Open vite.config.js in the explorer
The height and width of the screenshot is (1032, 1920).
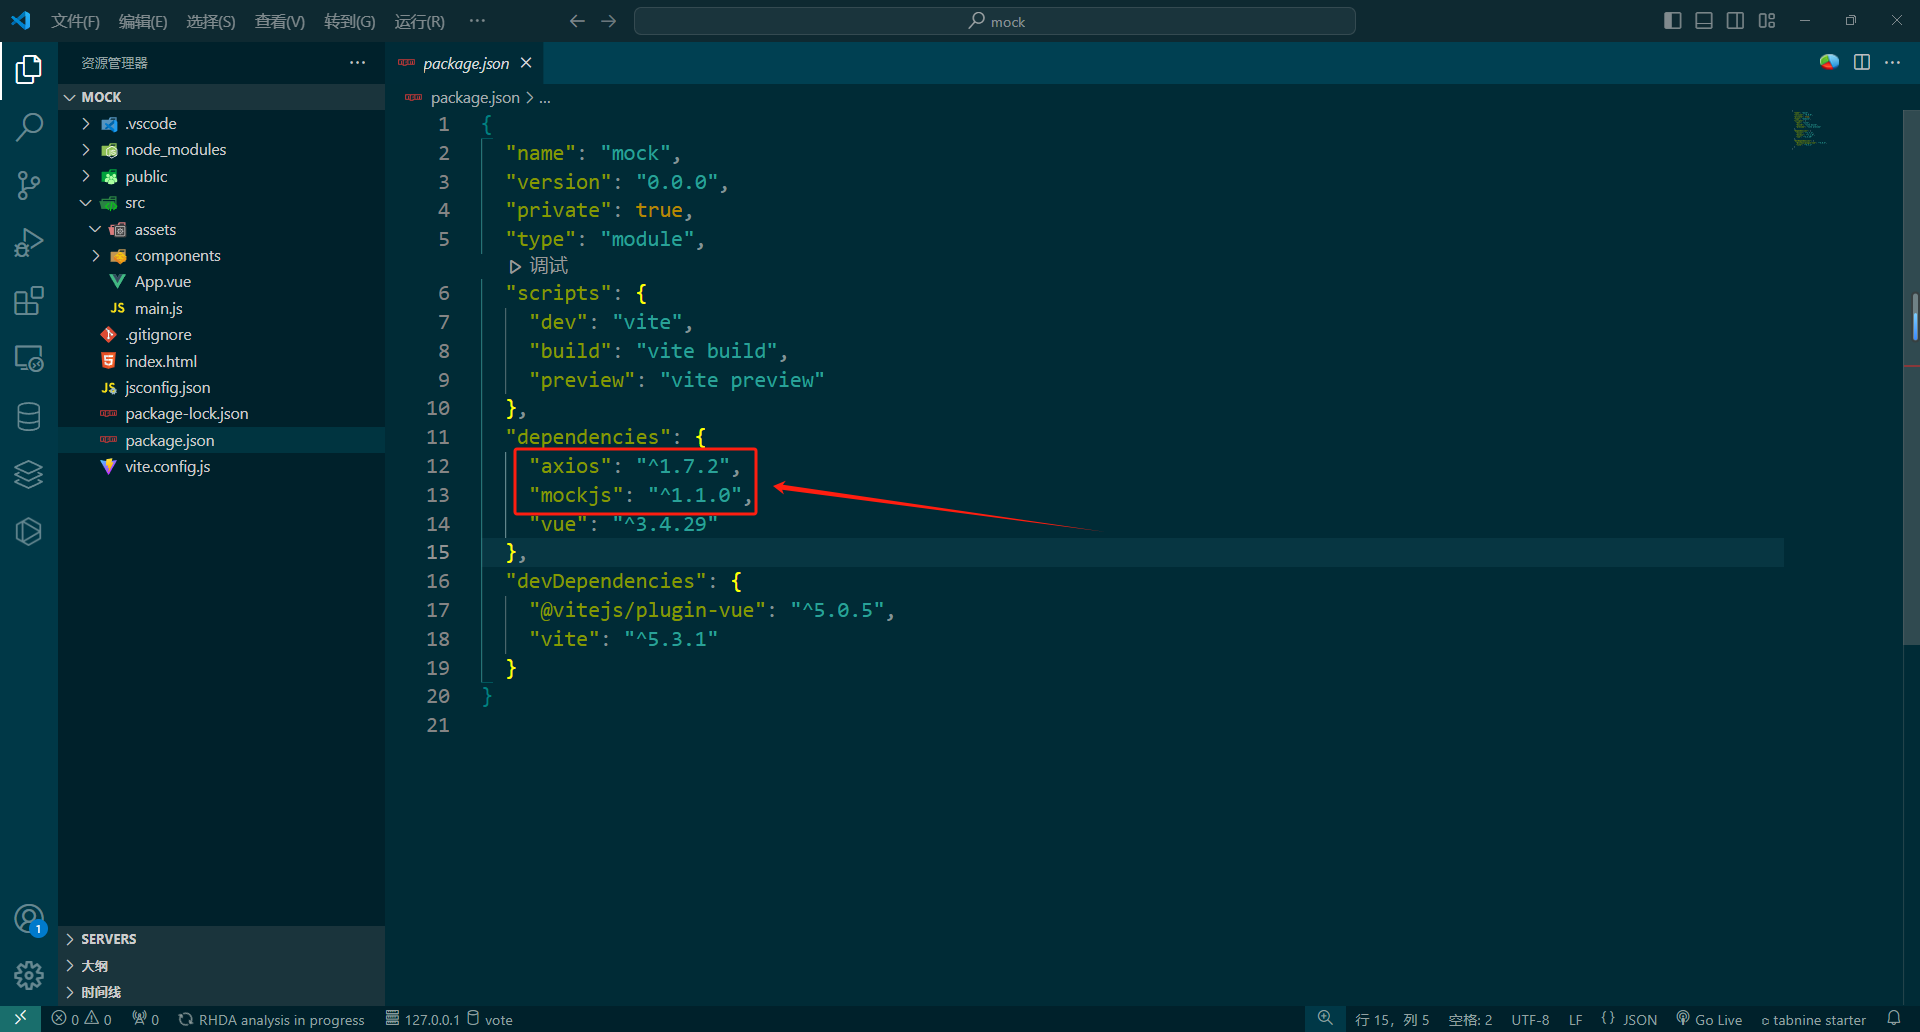click(167, 467)
